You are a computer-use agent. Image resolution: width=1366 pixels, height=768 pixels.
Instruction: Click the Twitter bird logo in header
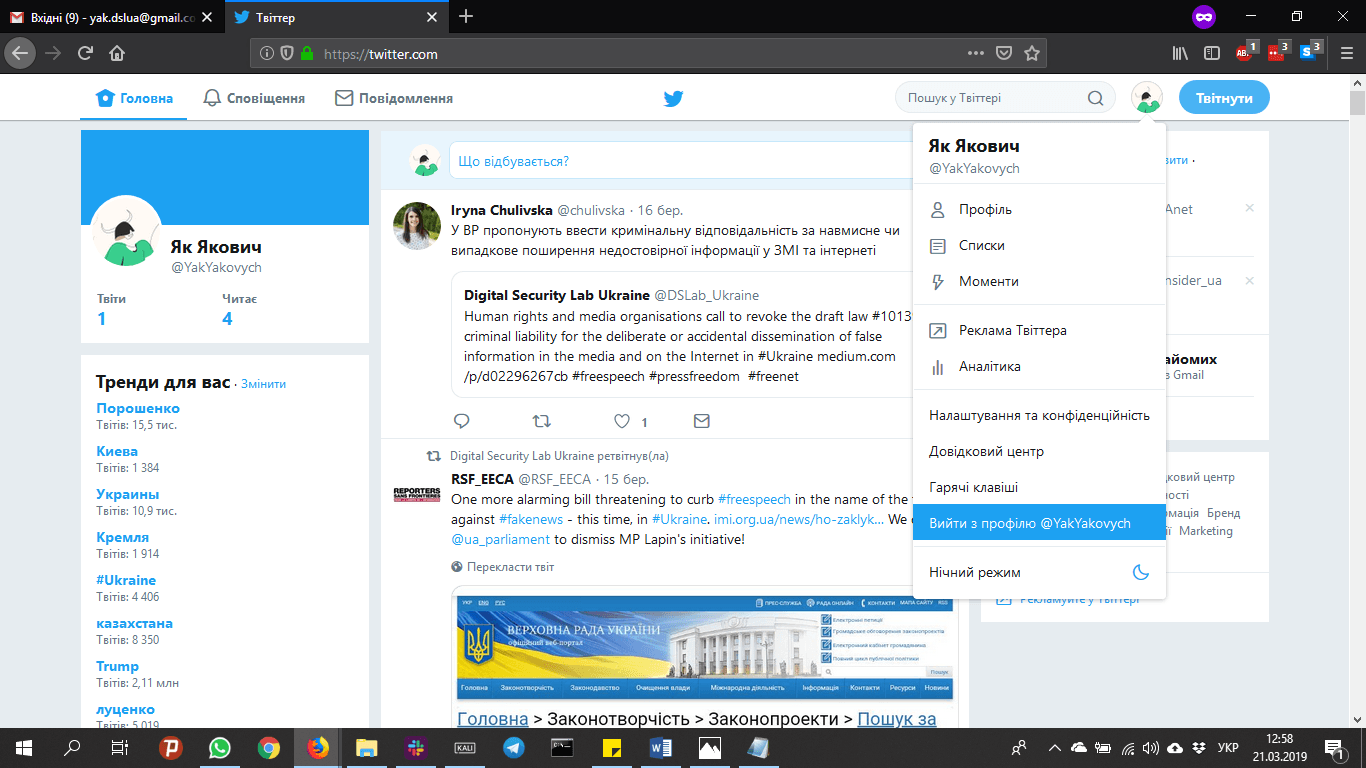(x=673, y=98)
